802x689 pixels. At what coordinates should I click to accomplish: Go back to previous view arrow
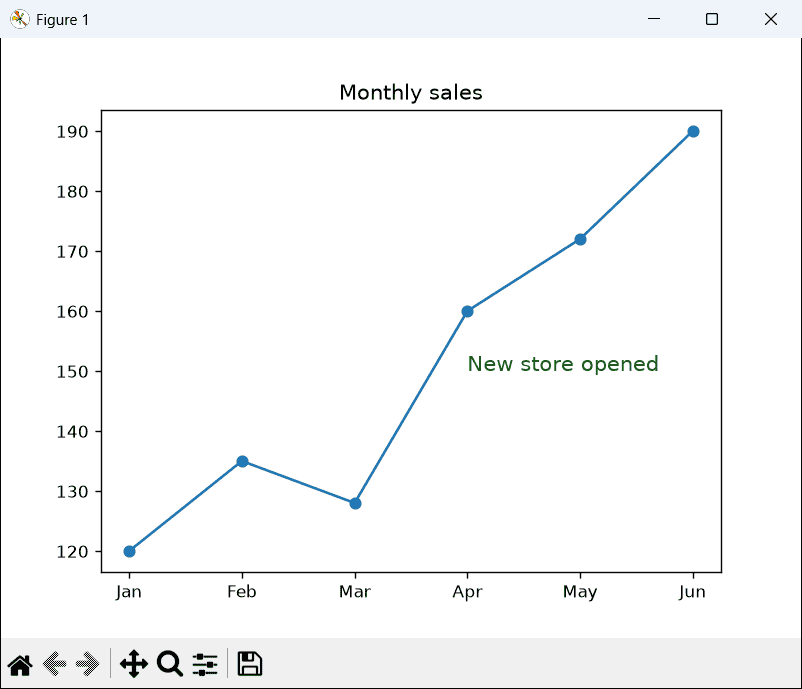point(54,664)
